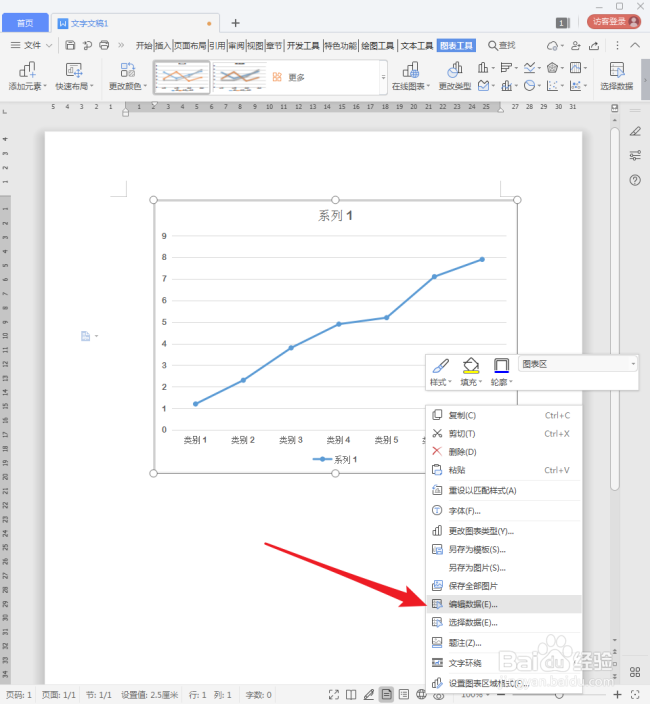Click the export share icon
Viewport: 650px width, 704px height.
594,45
